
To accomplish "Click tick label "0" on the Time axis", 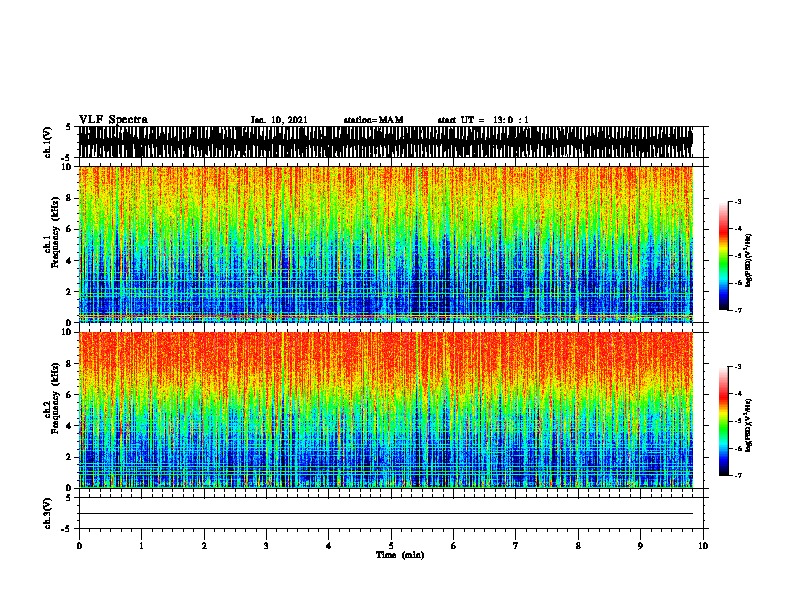I will (79, 546).
